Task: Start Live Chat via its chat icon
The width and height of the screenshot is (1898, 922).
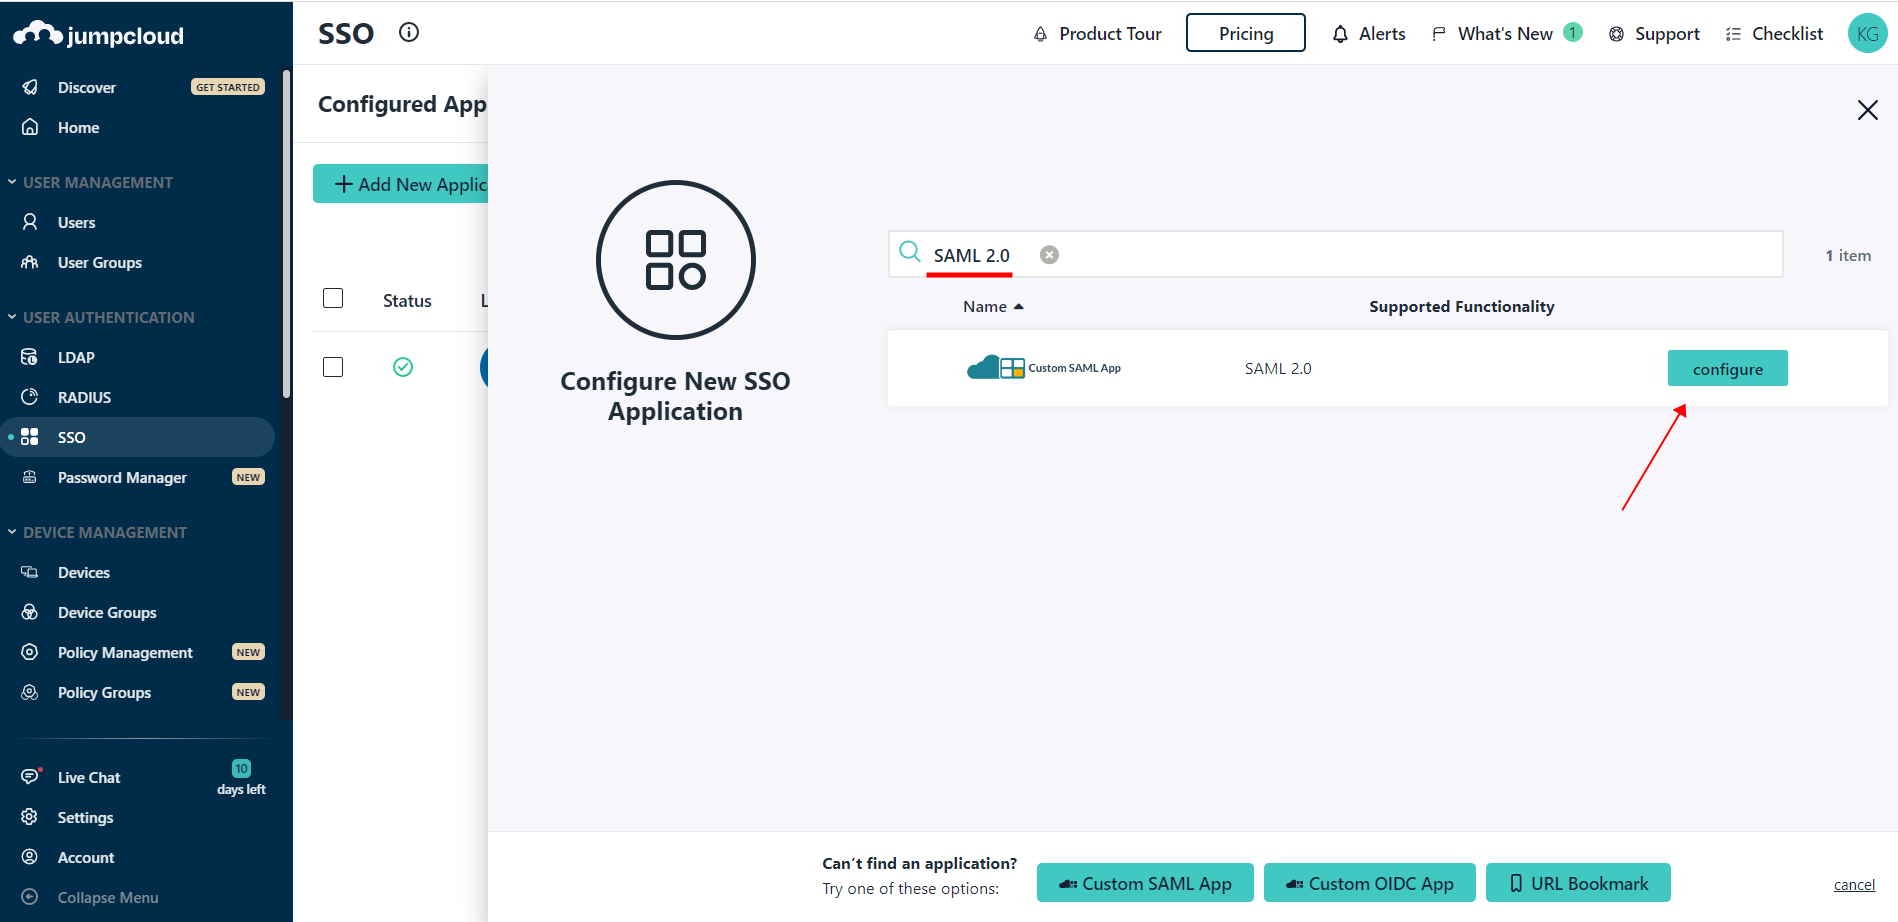Action: point(31,776)
